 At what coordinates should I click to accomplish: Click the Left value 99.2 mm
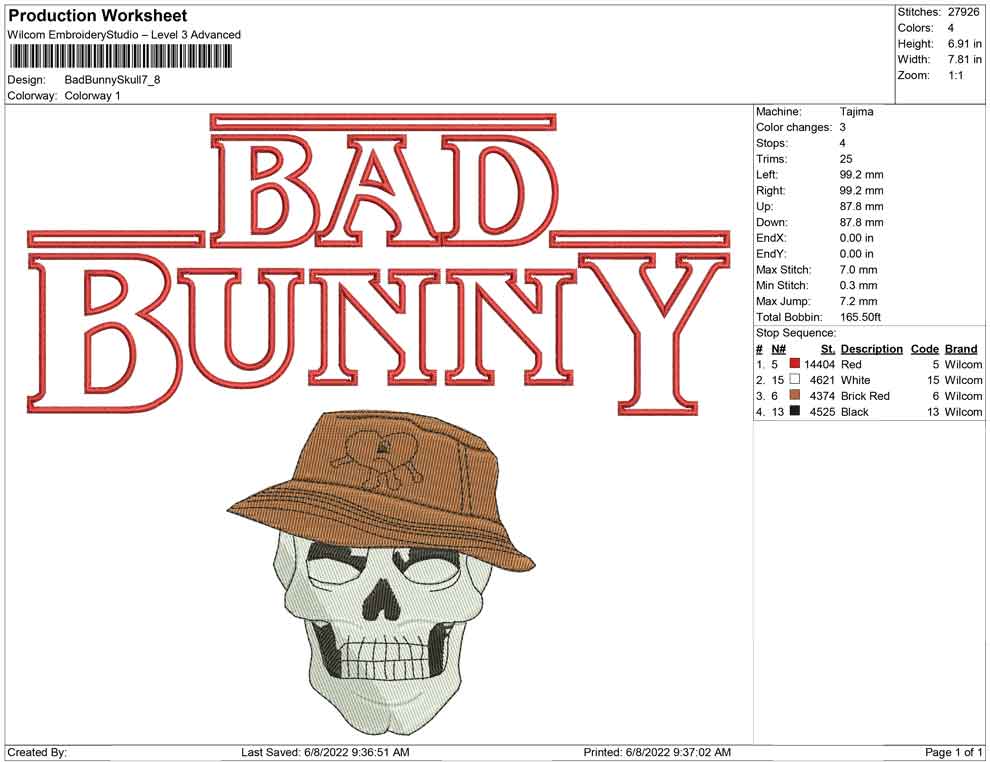click(861, 174)
